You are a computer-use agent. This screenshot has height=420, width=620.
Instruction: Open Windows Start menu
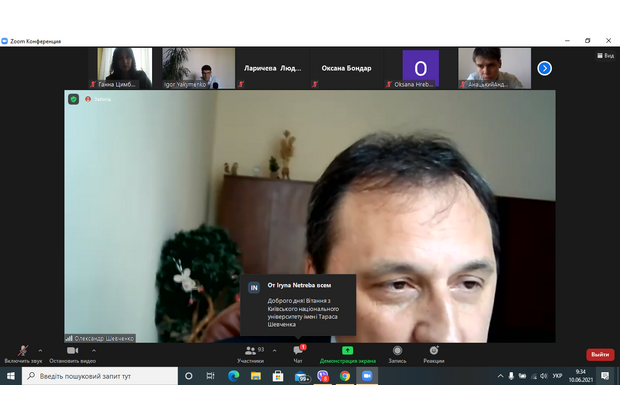(11, 376)
